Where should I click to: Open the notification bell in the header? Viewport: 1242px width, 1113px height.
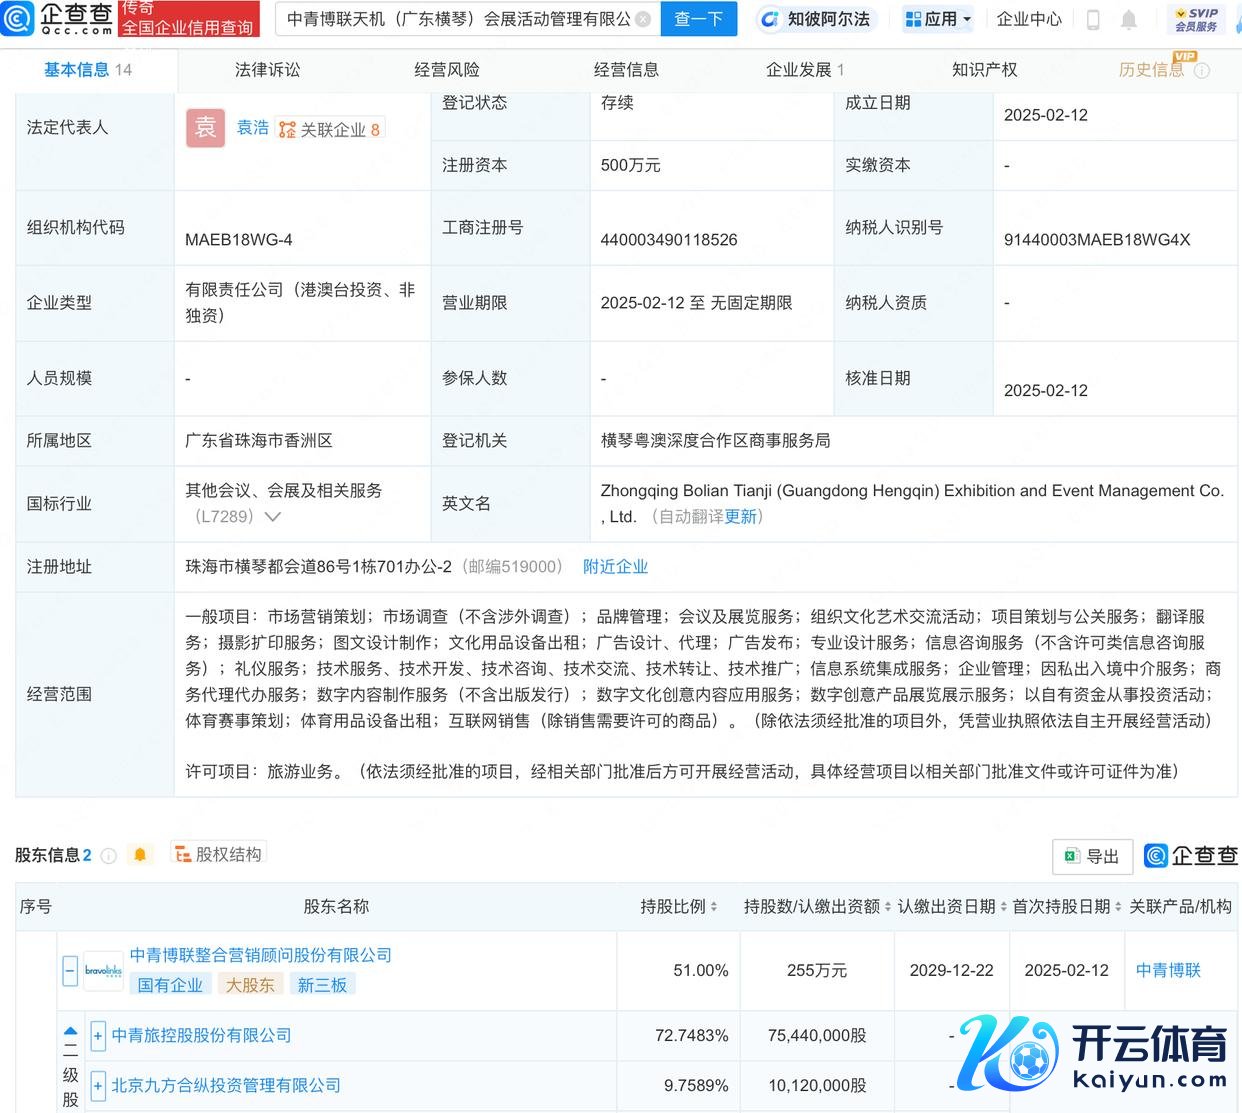tap(1128, 19)
